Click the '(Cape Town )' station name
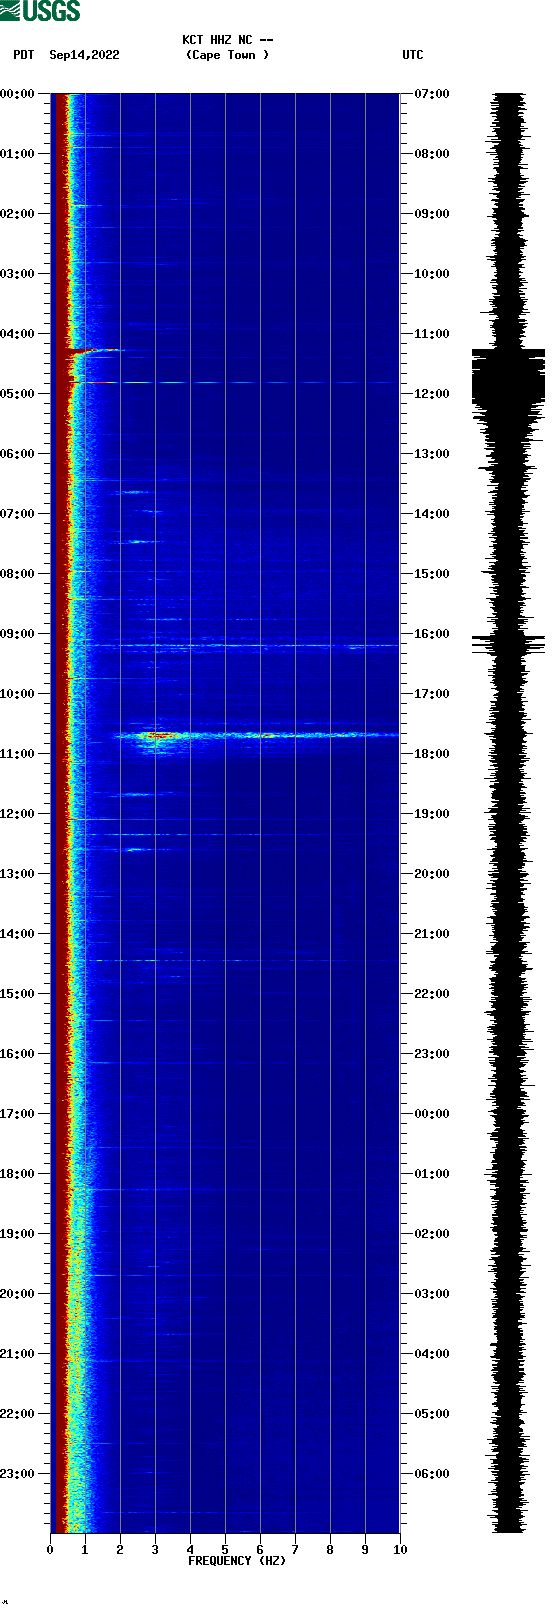Viewport: 552px width, 1613px height. (x=228, y=55)
